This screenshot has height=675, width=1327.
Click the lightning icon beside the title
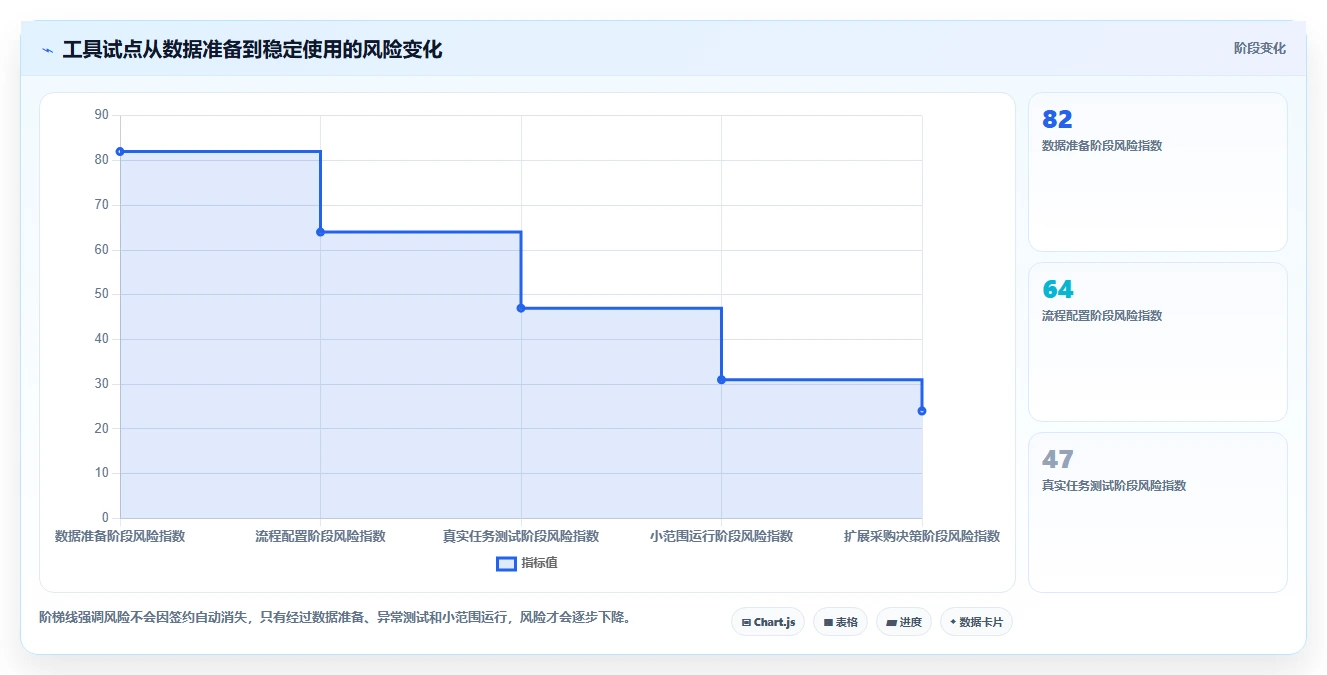tap(47, 50)
